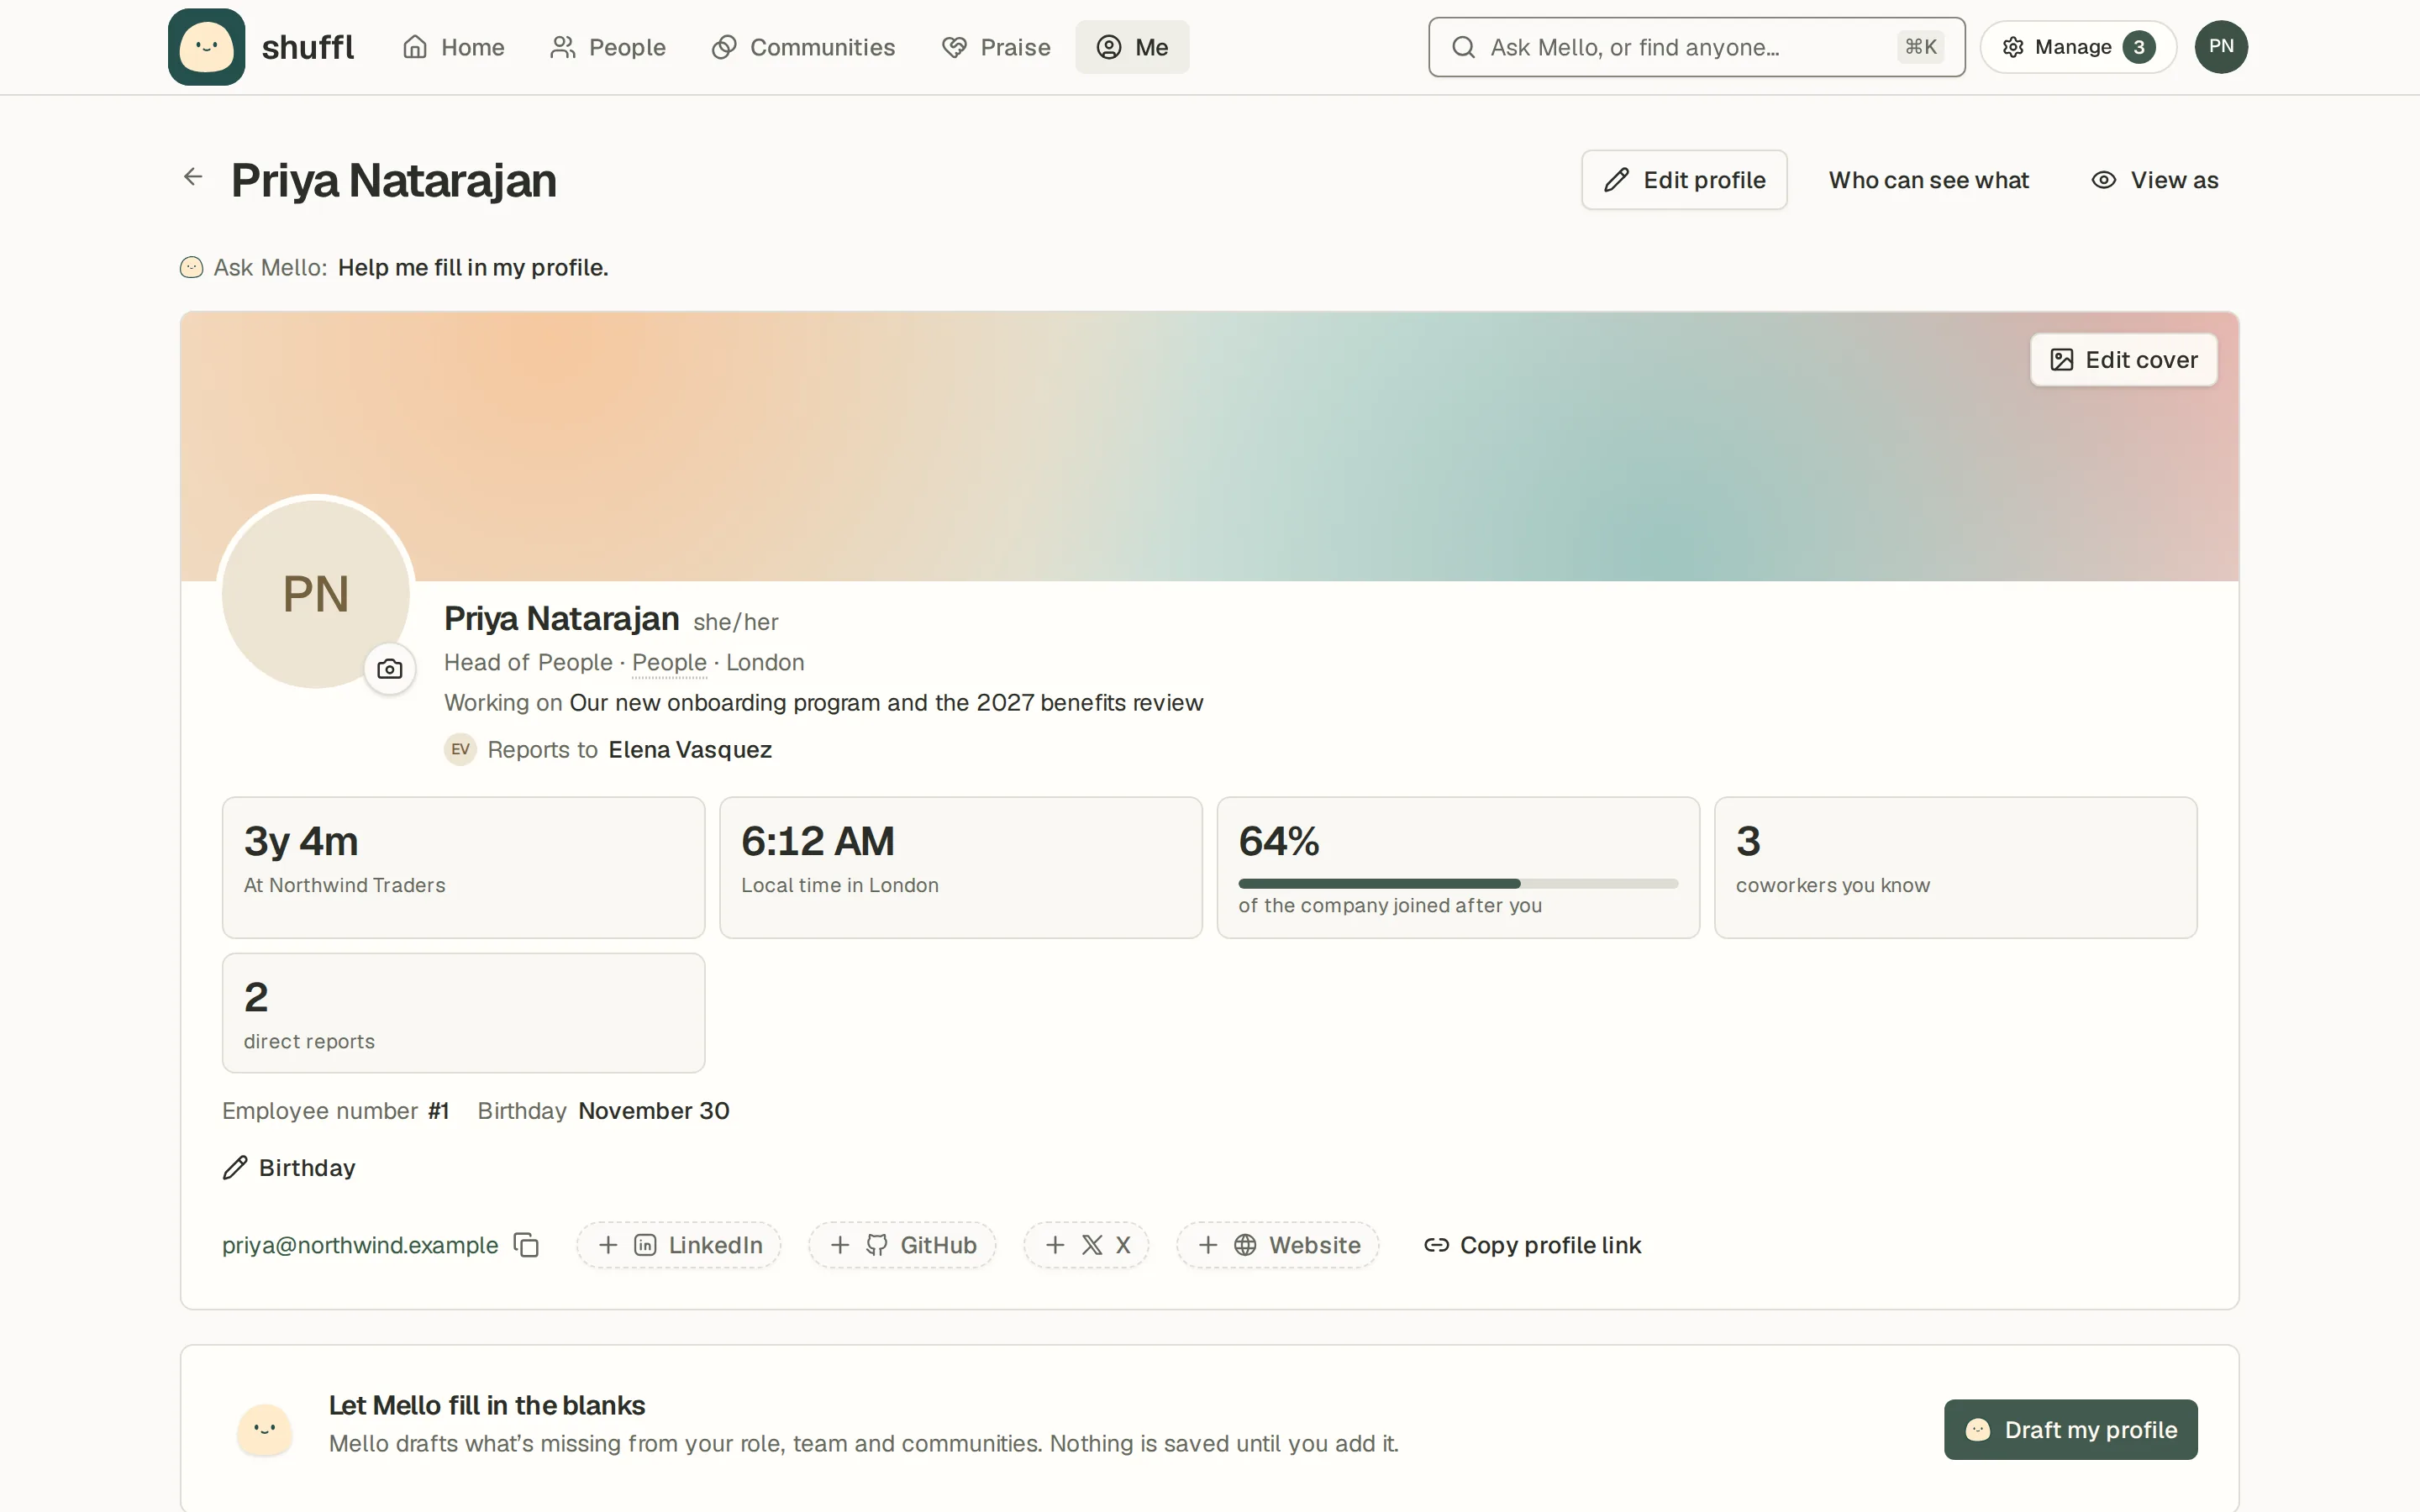The image size is (2420, 1512).
Task: Open the People tab
Action: coord(608,47)
